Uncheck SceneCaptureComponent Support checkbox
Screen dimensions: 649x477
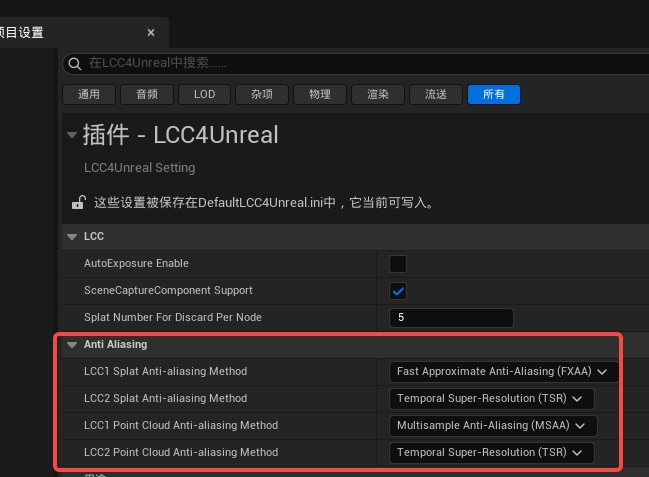398,291
